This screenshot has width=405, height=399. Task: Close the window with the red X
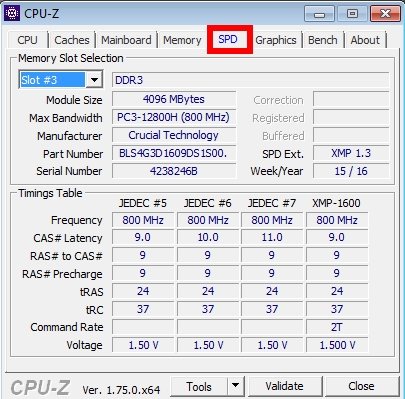[385, 14]
